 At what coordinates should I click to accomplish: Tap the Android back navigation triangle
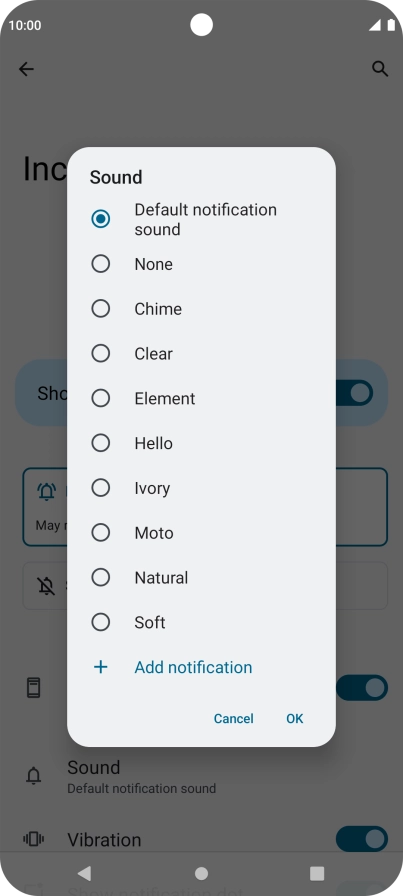(x=85, y=873)
